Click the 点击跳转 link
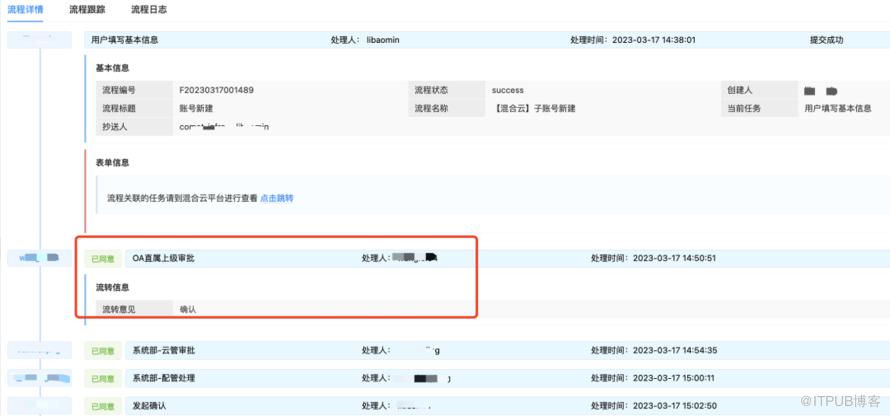 point(277,198)
